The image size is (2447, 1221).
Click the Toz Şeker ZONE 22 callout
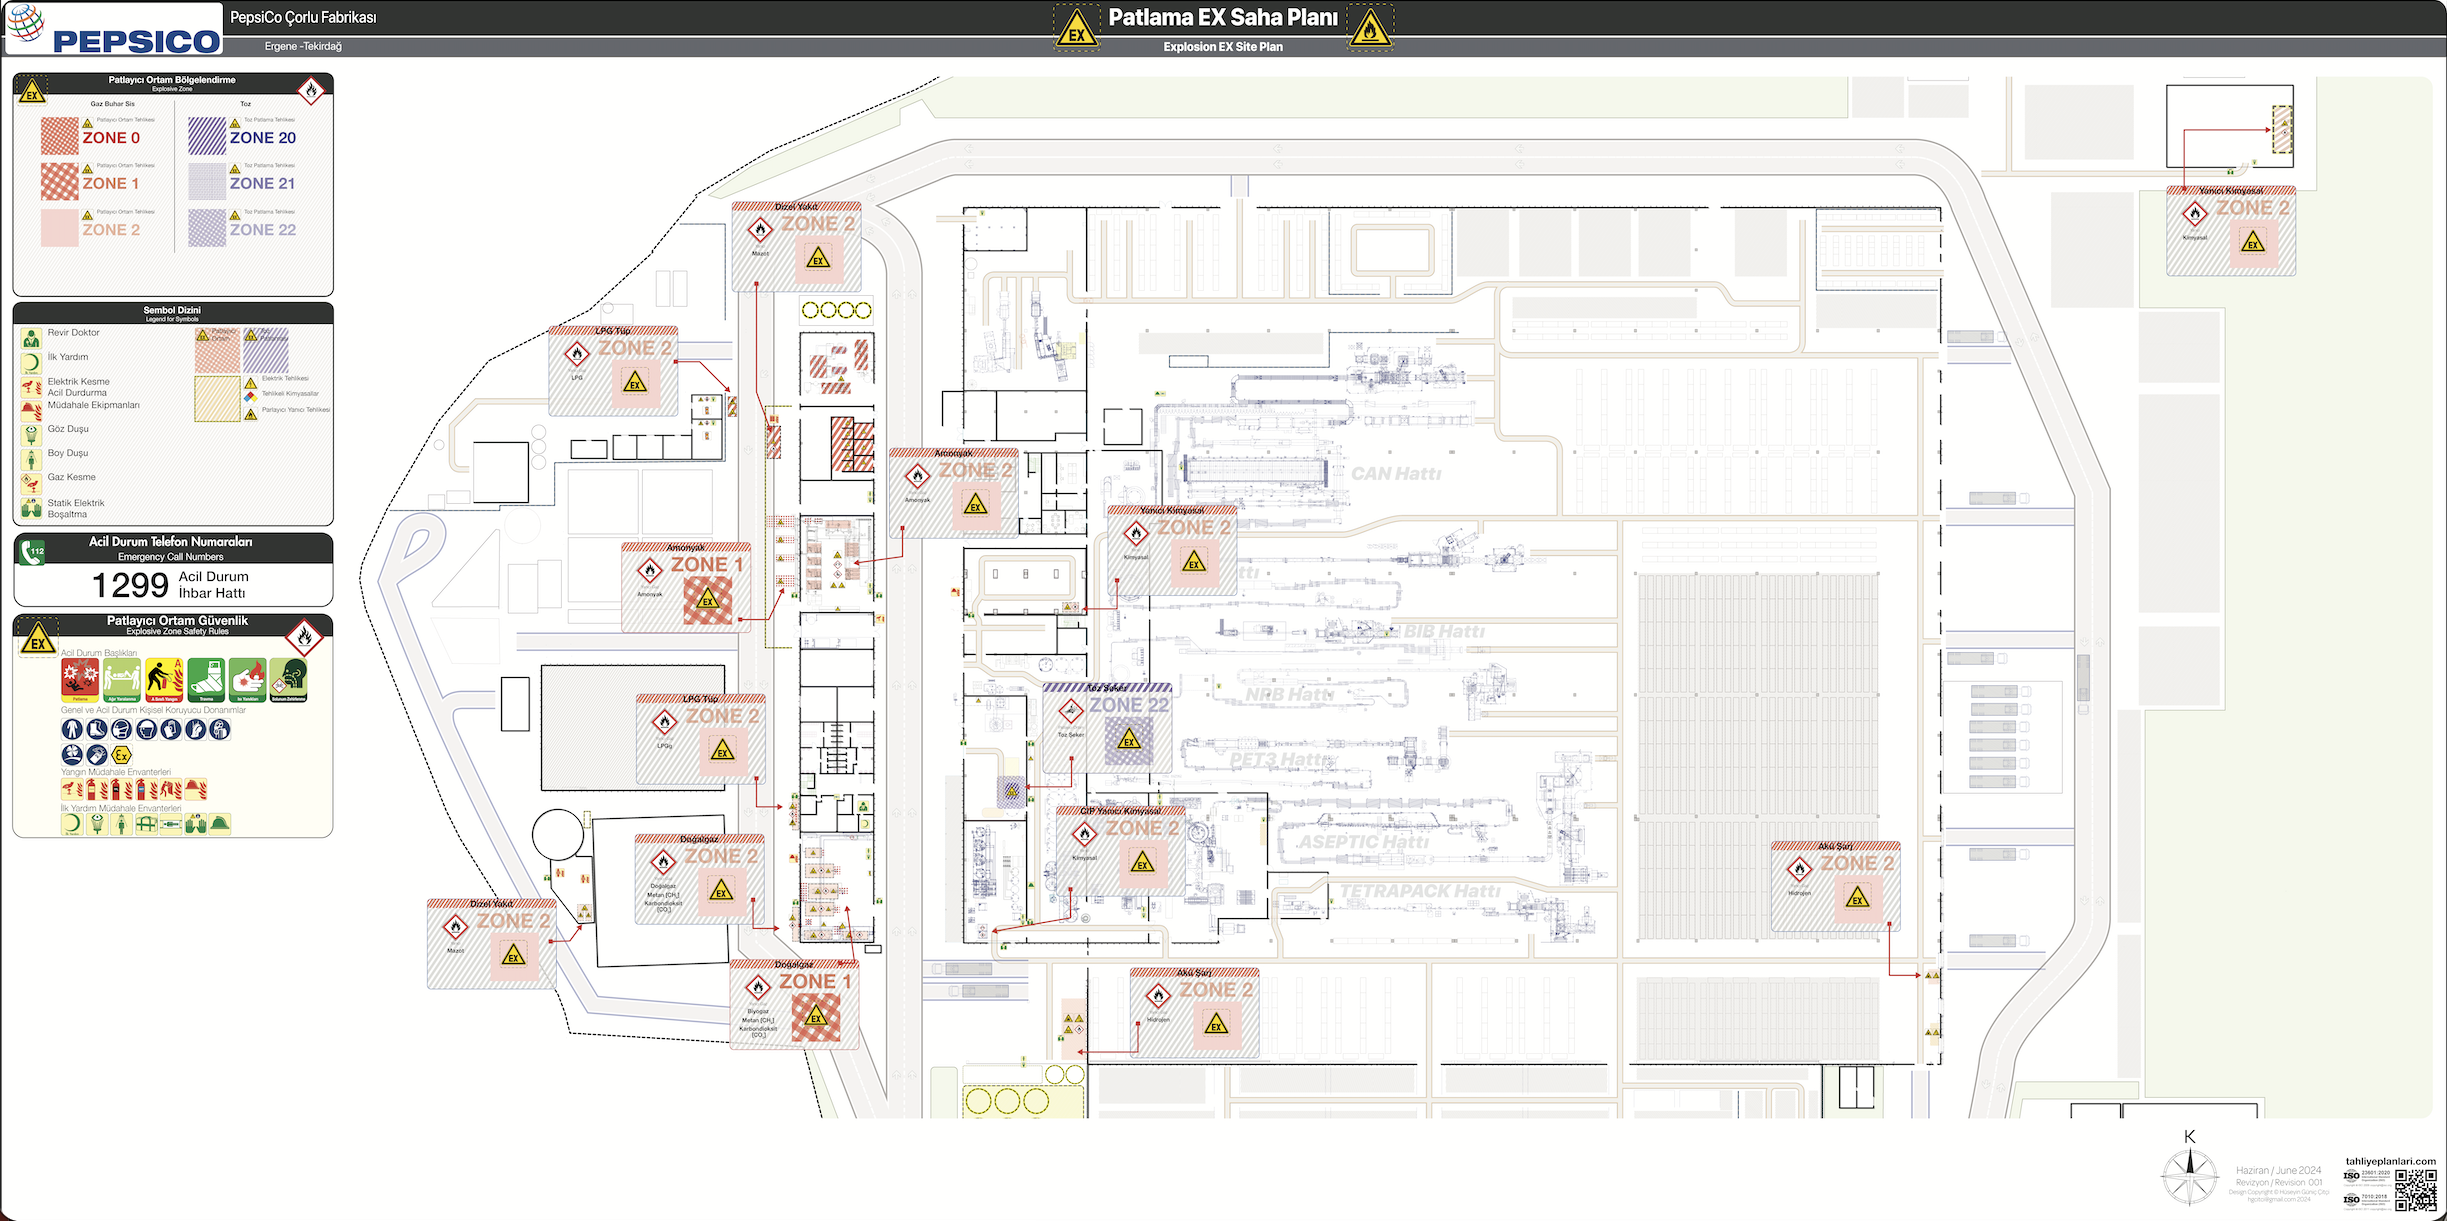pyautogui.click(x=1106, y=728)
